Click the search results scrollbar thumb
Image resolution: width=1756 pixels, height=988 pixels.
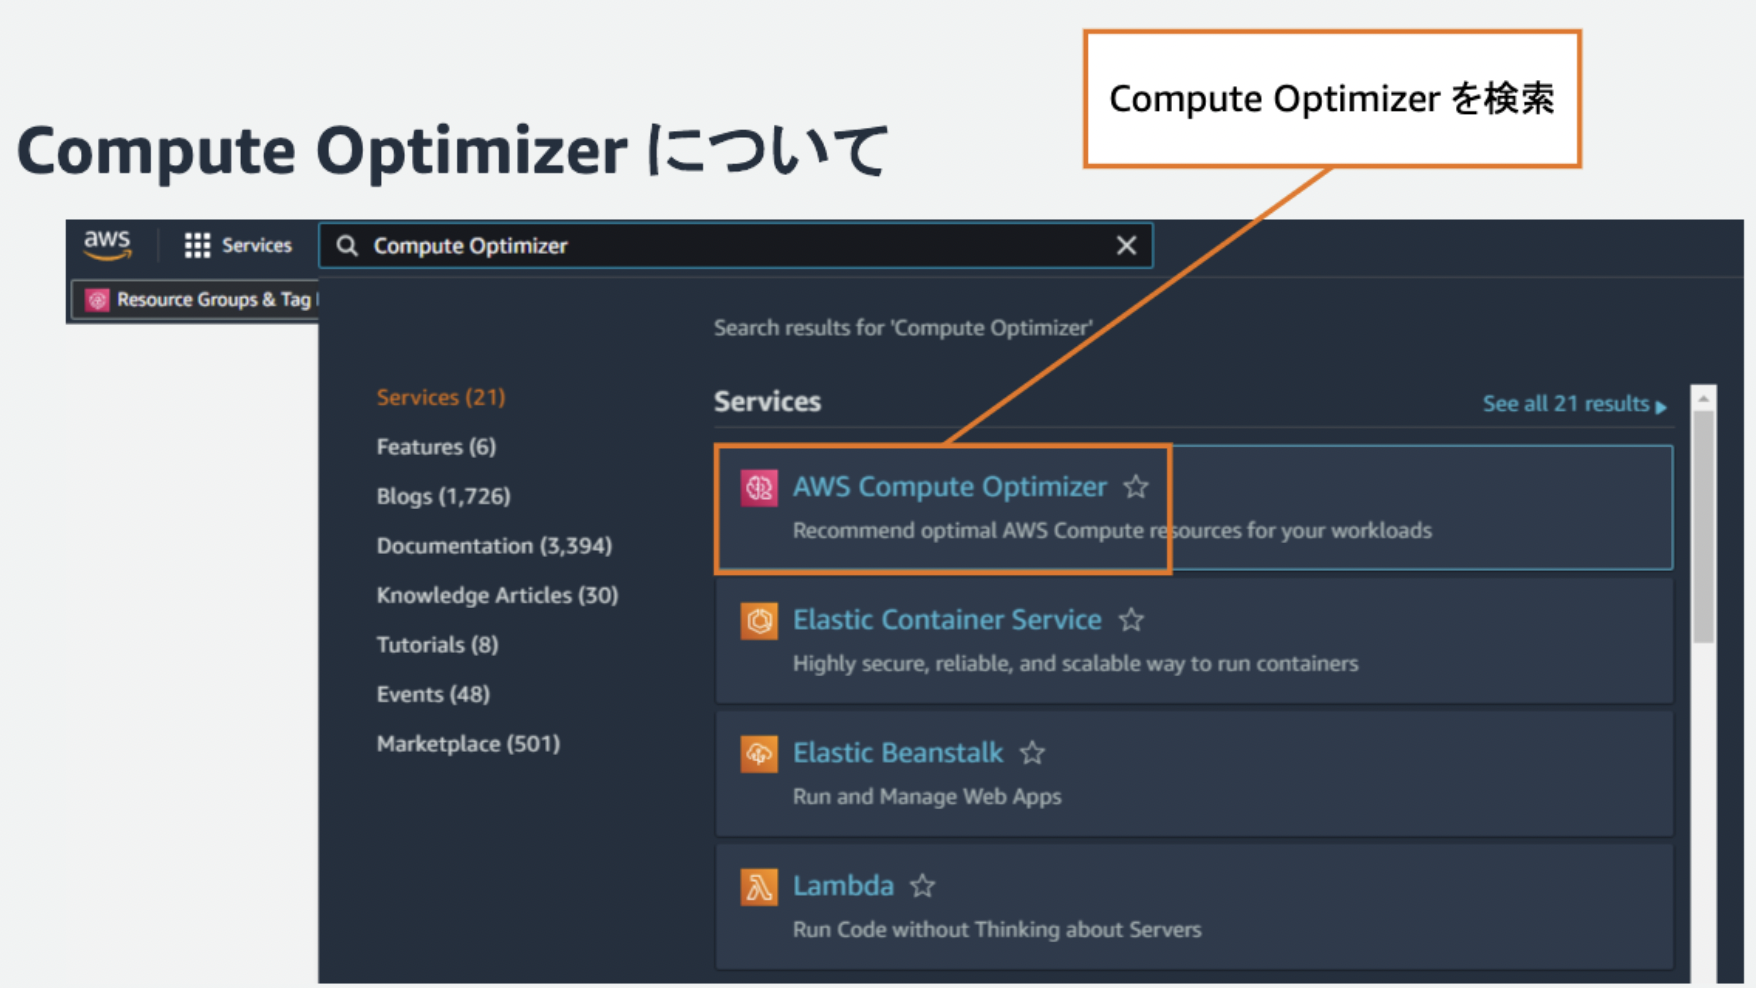[1704, 527]
